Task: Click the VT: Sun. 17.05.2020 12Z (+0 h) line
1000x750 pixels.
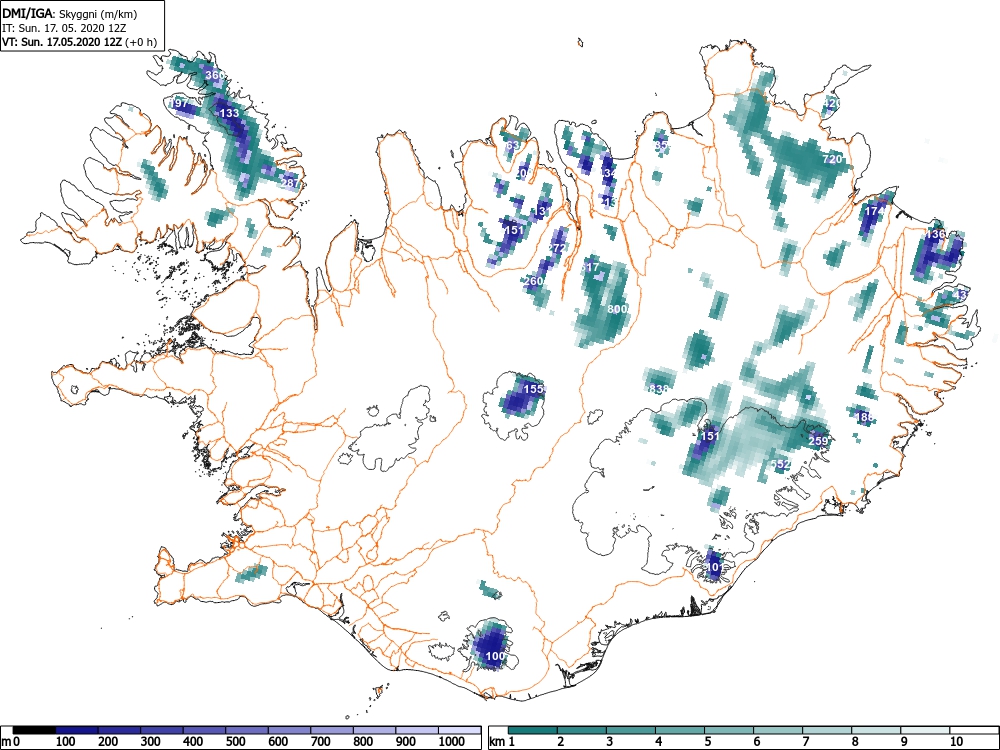Action: [79, 43]
